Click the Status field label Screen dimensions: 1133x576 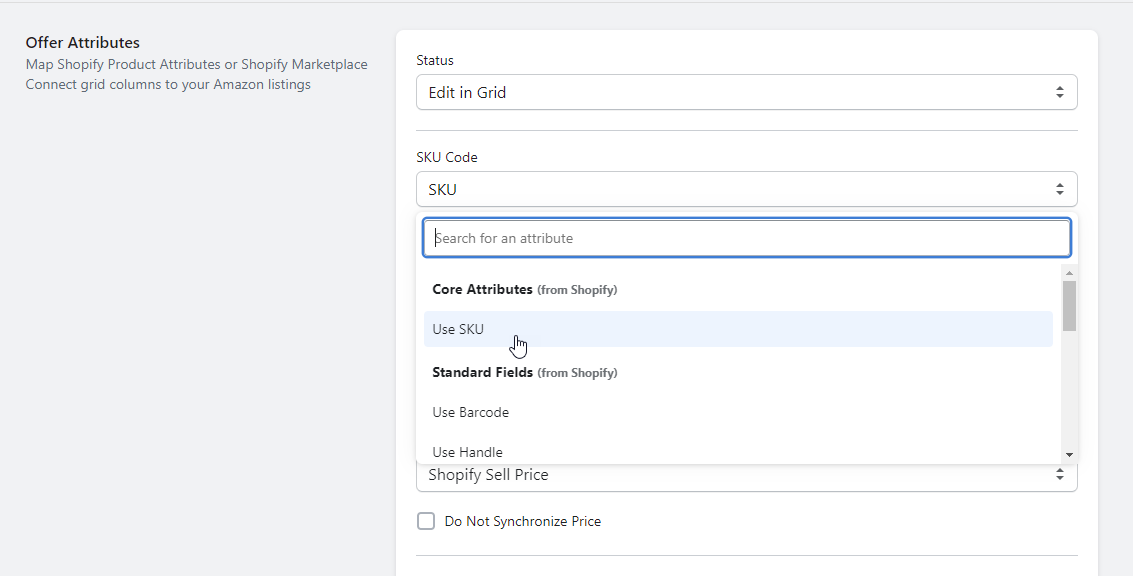click(435, 60)
